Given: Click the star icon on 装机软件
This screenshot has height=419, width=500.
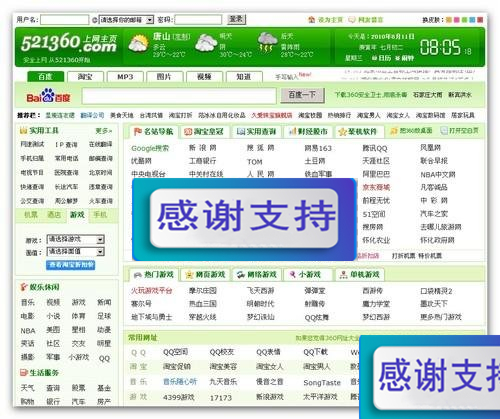Looking at the screenshot, I should point(342,132).
